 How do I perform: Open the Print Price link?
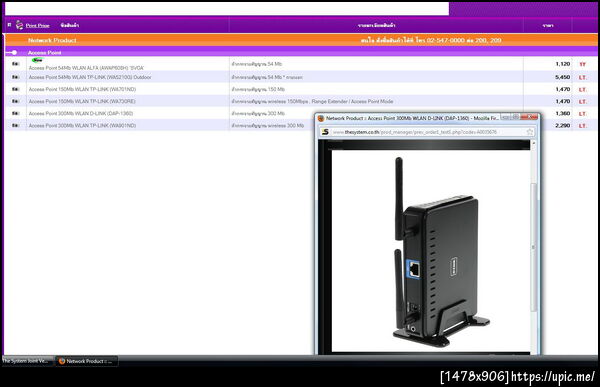[38, 26]
